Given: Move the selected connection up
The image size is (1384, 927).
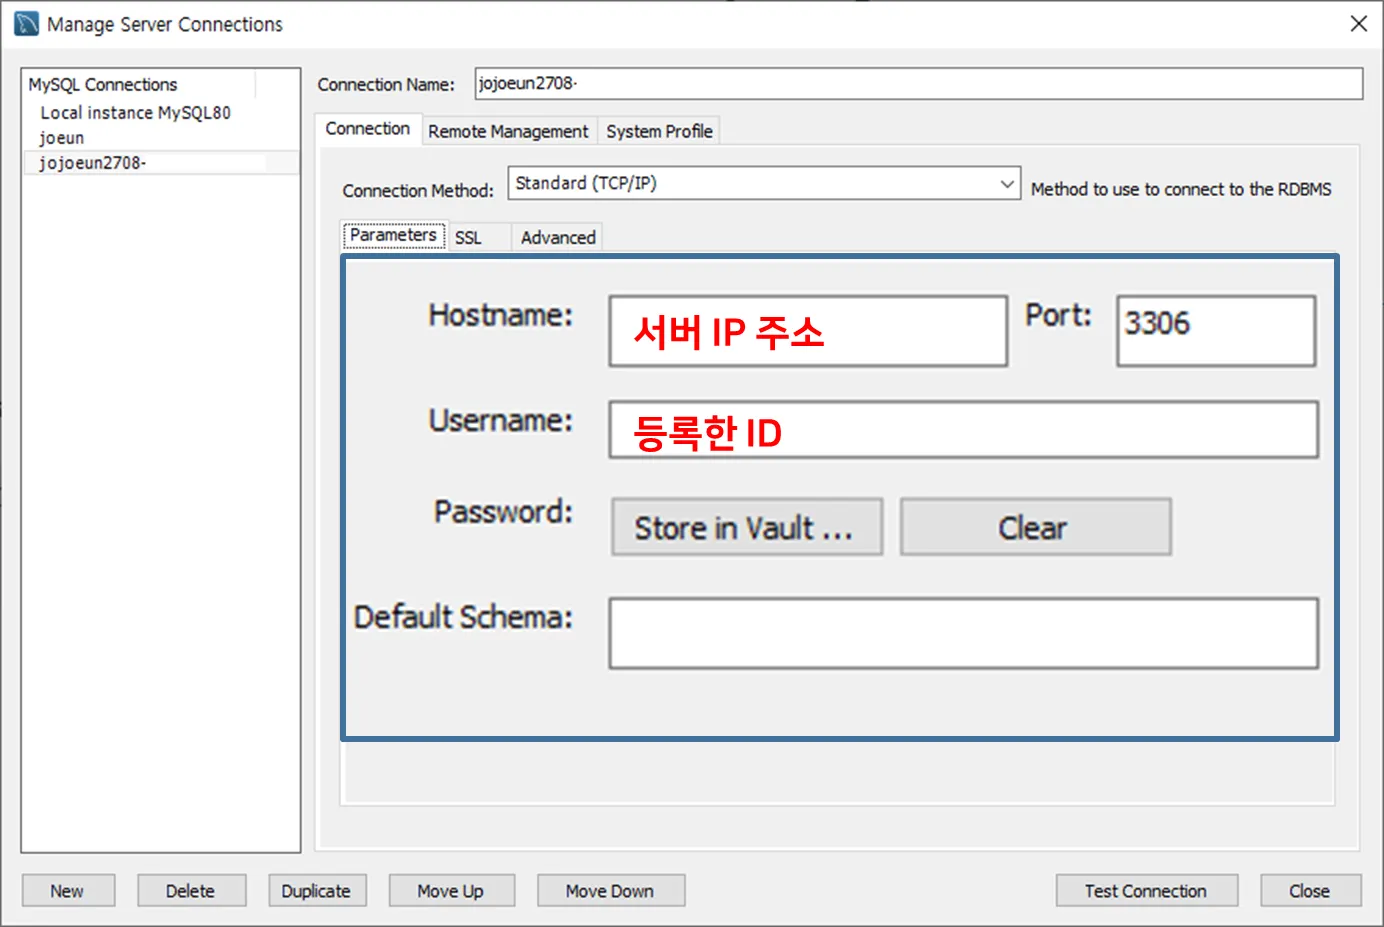Looking at the screenshot, I should (x=451, y=891).
